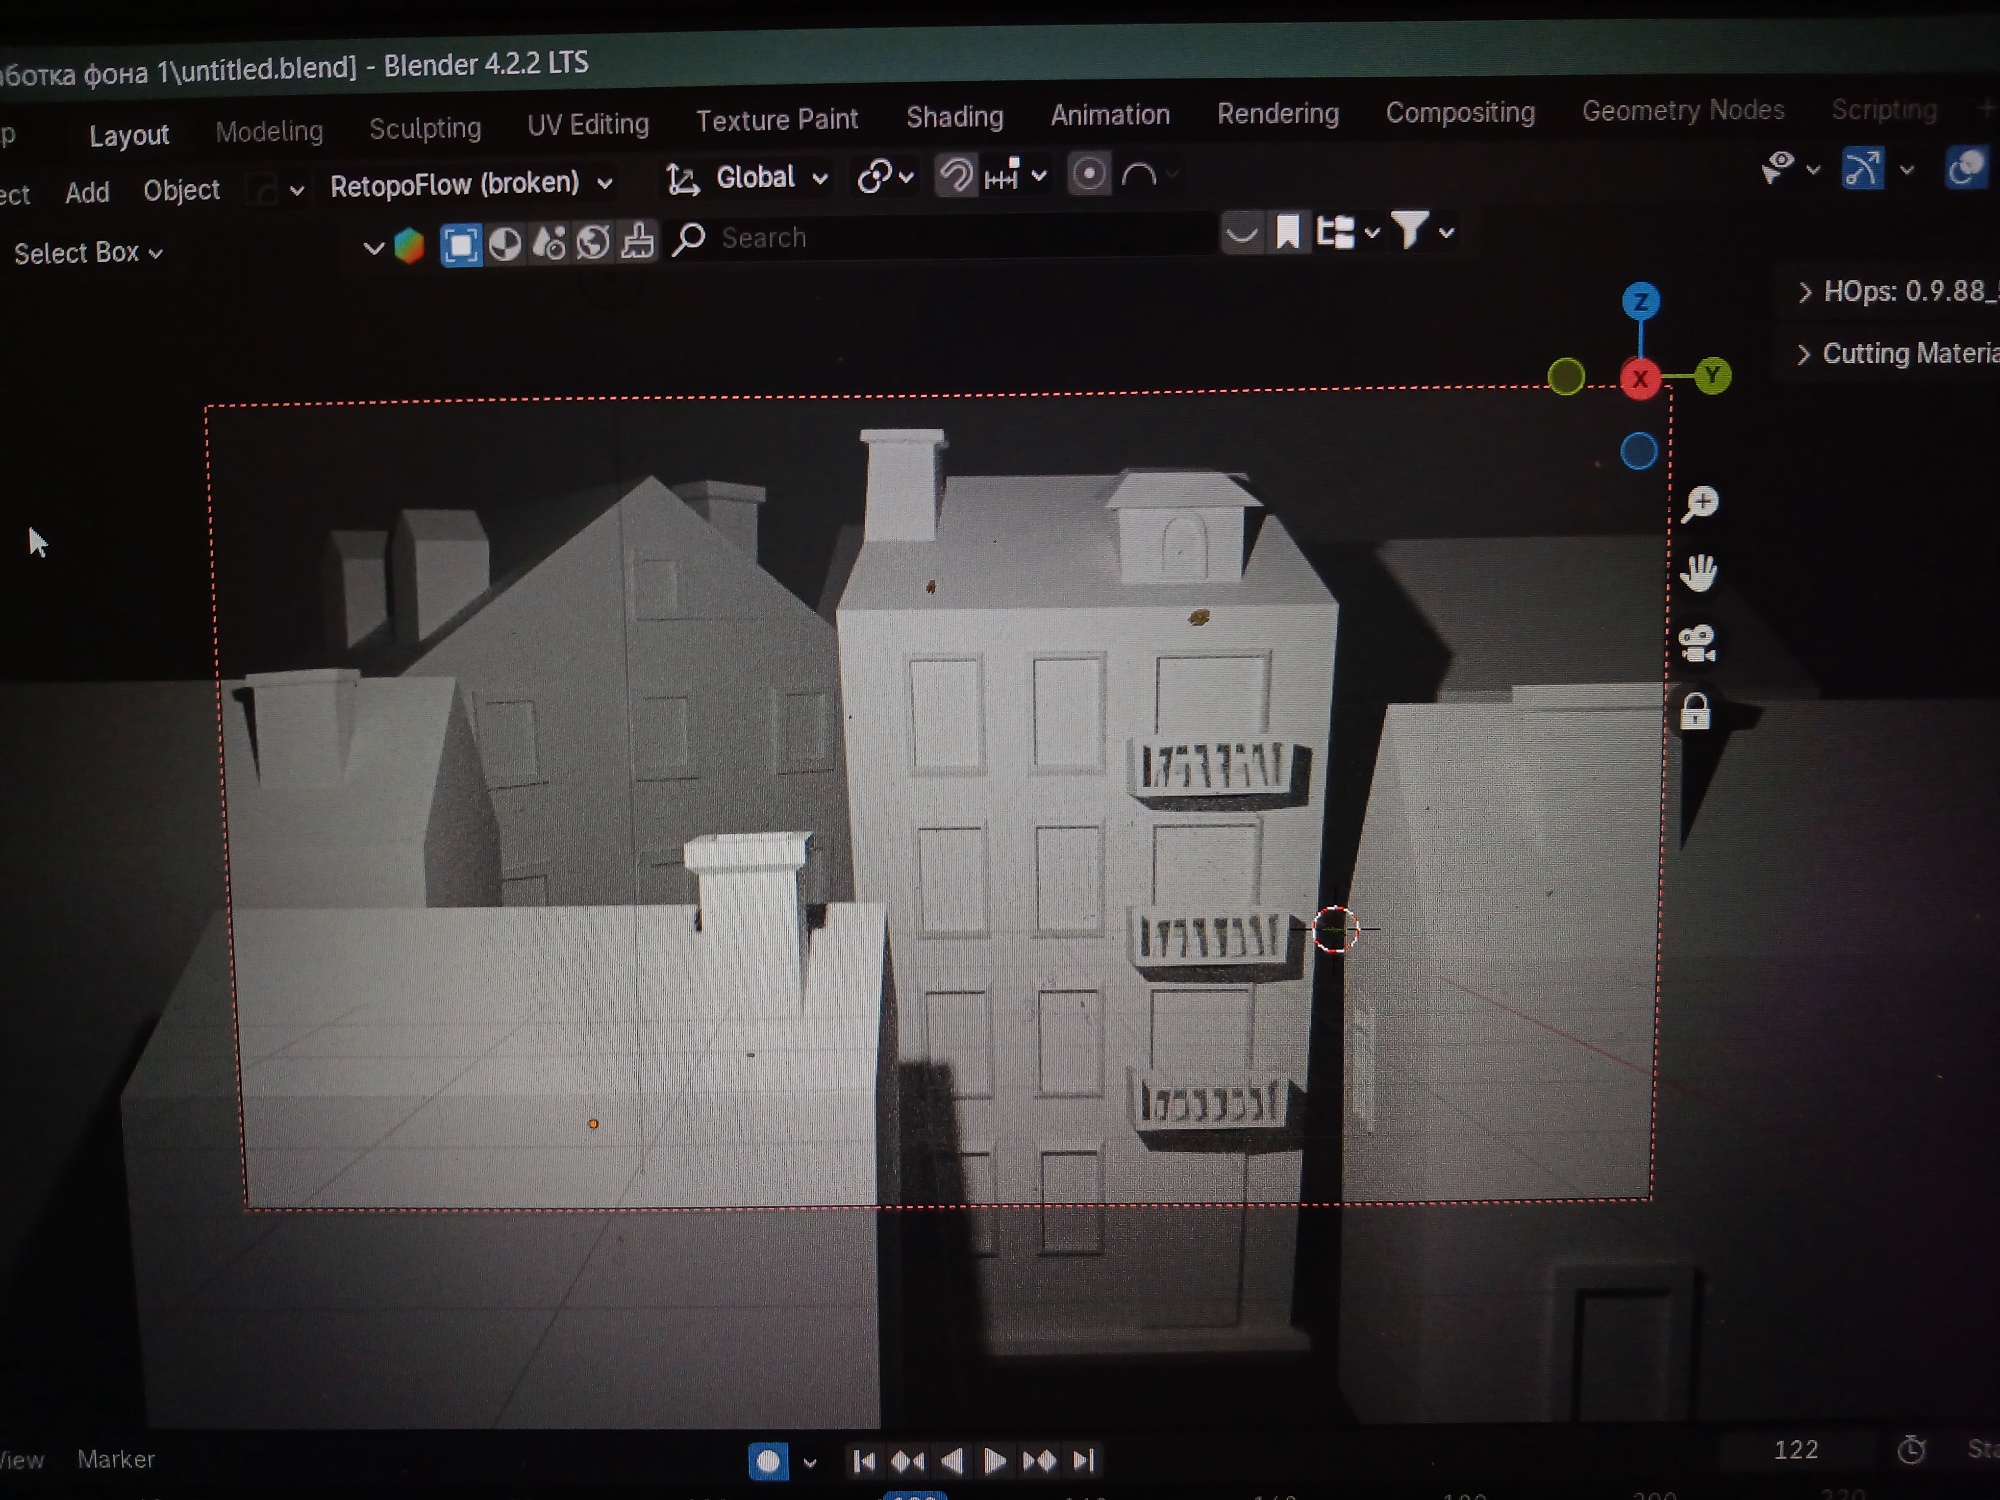Switch to the Shading workspace tab
The height and width of the screenshot is (1500, 2000).
954,118
